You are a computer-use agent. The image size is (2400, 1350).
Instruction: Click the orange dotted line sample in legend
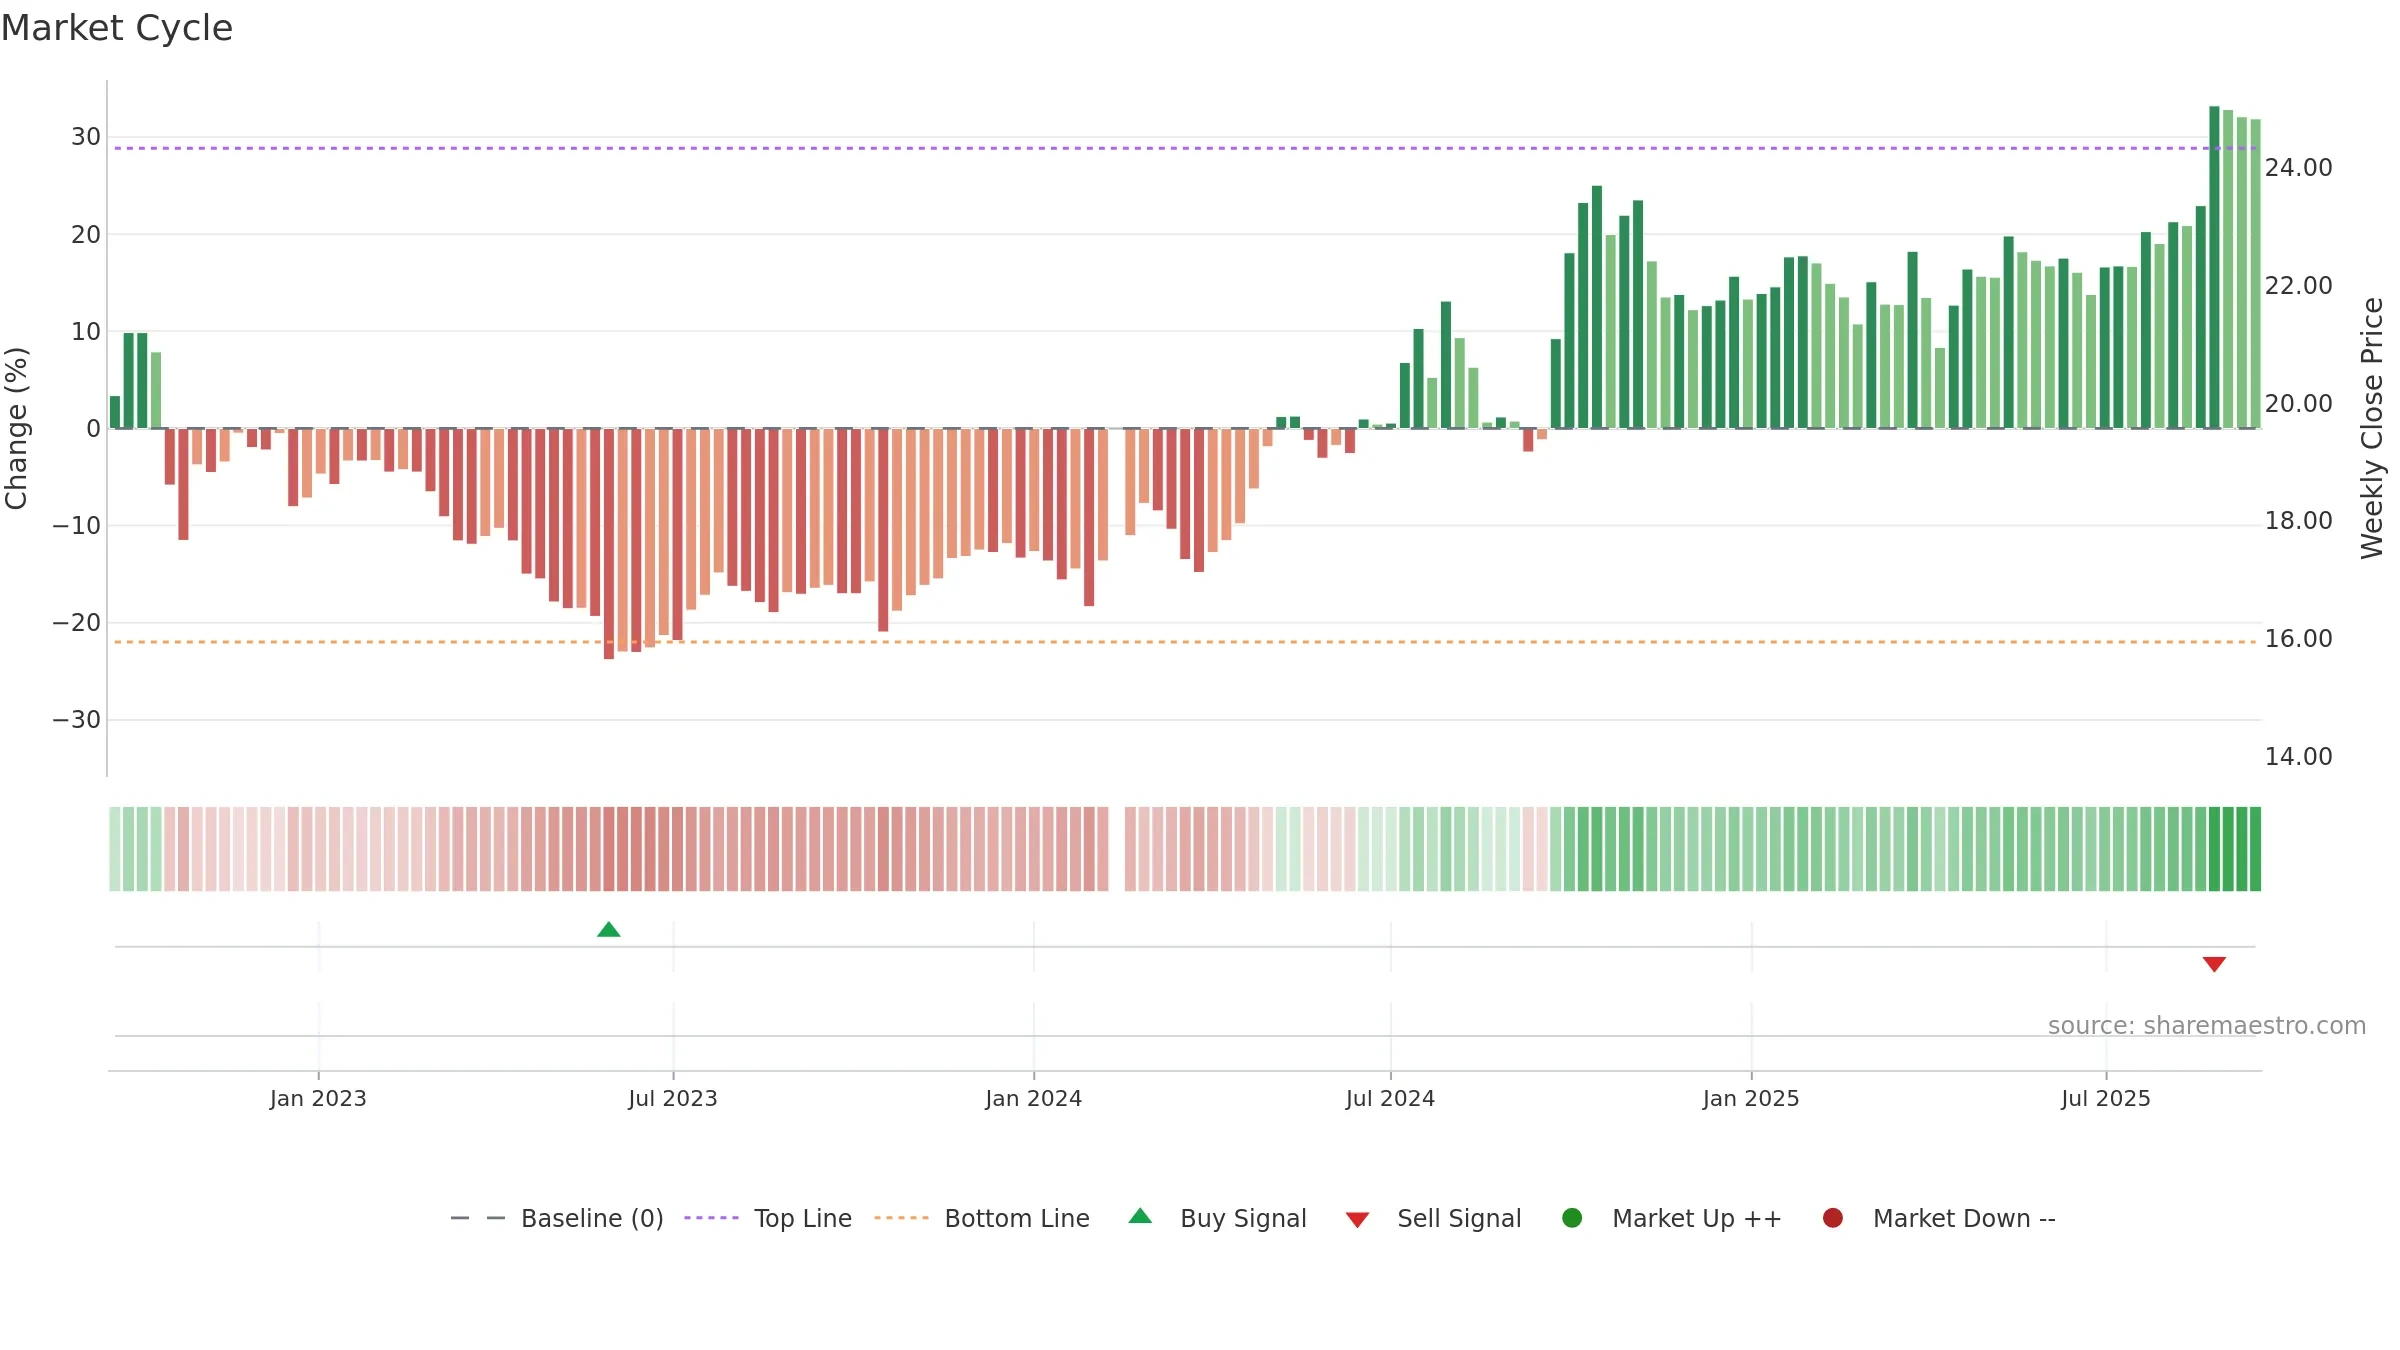pyautogui.click(x=901, y=1218)
